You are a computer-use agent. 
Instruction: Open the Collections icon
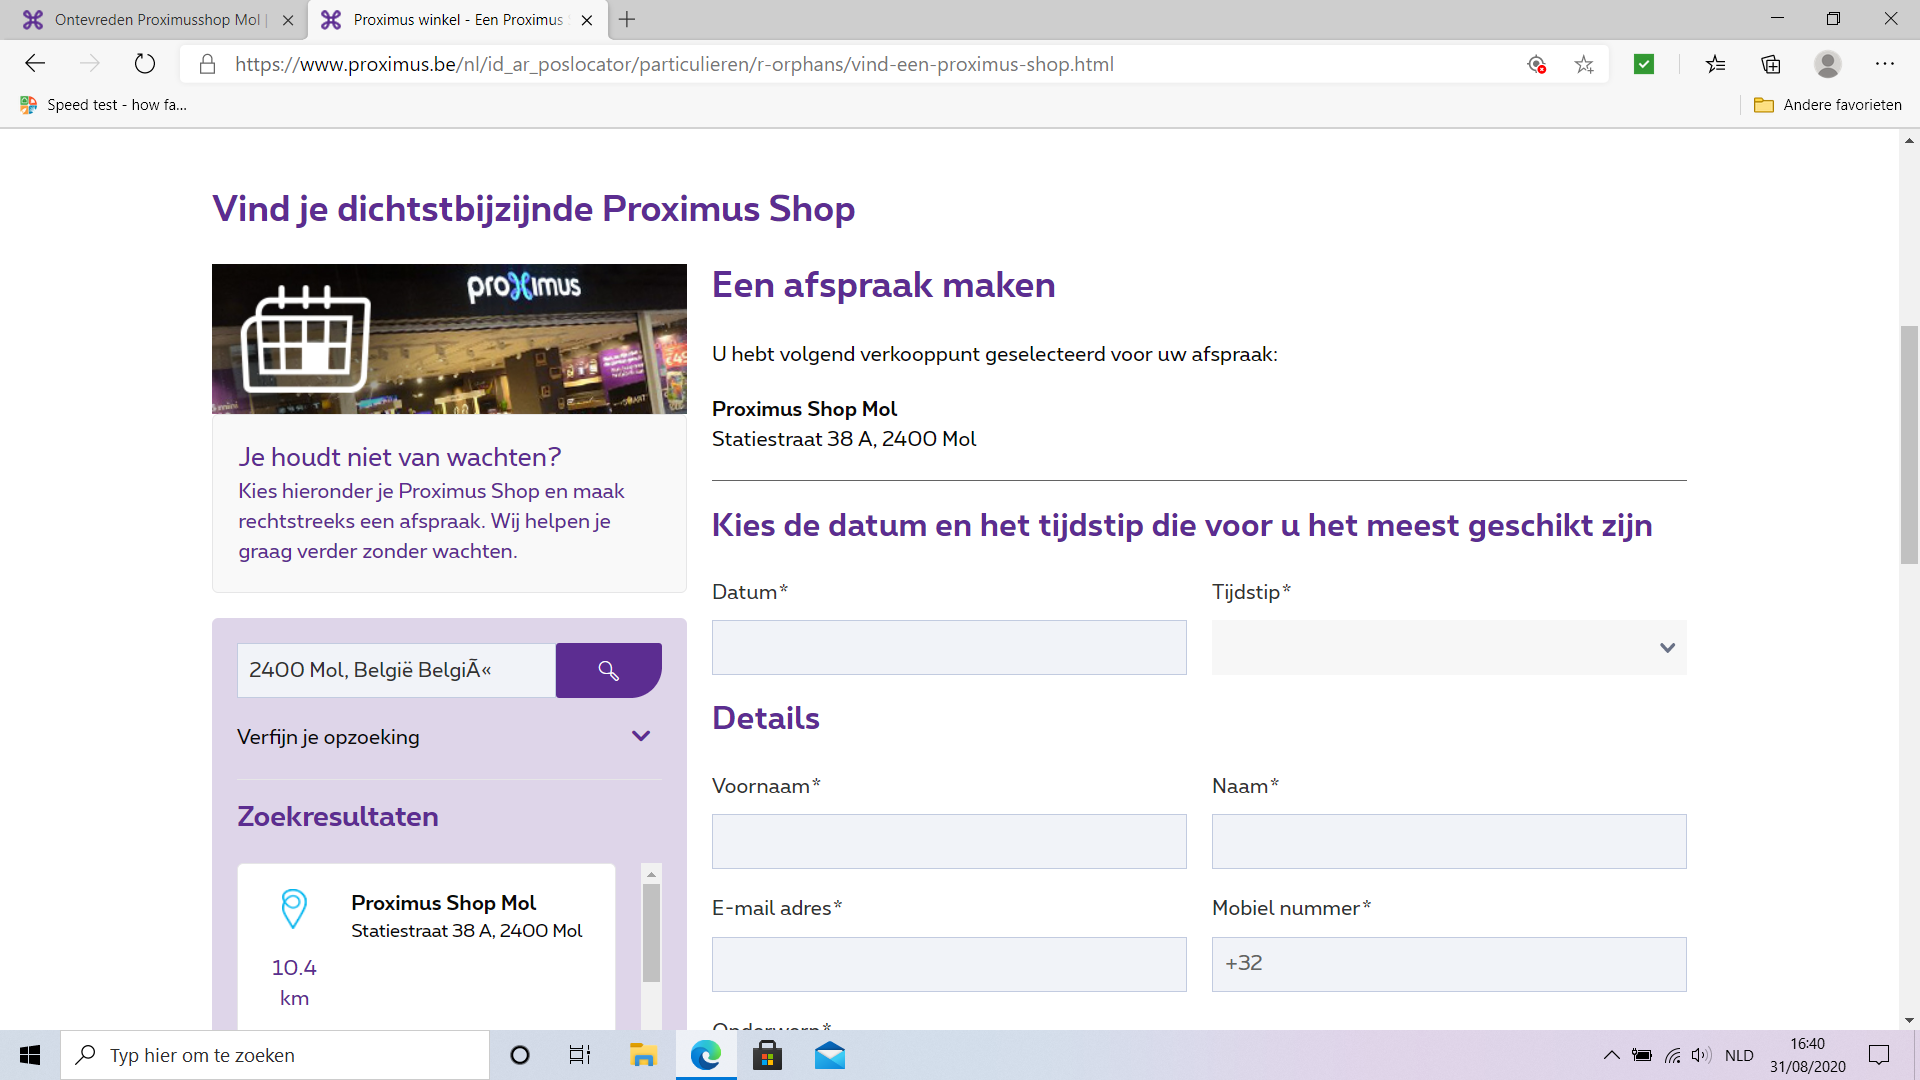(x=1771, y=64)
